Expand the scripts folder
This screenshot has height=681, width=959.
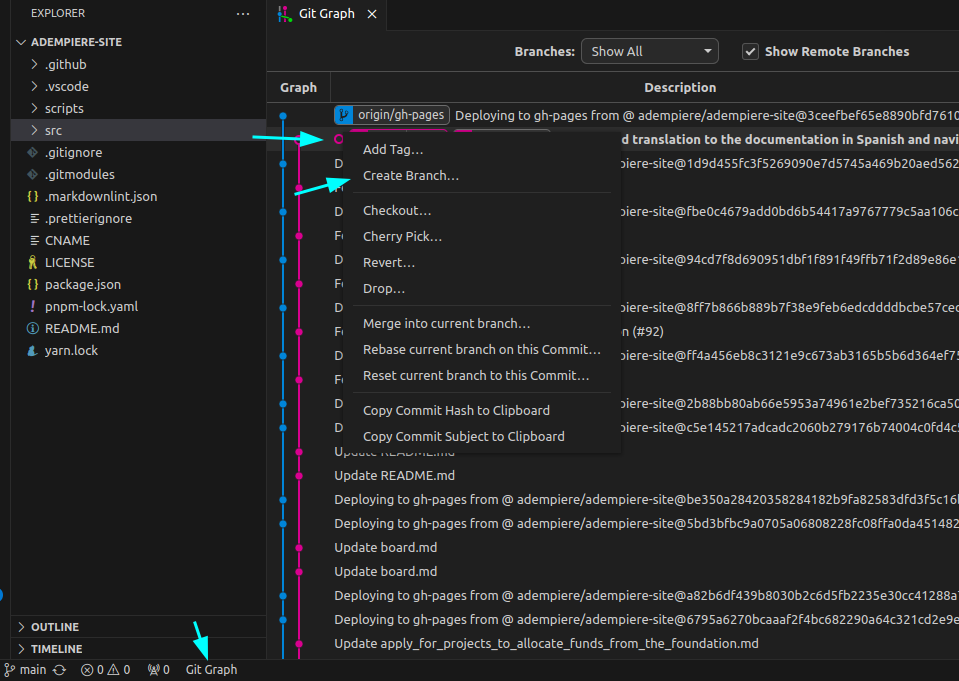[x=34, y=108]
